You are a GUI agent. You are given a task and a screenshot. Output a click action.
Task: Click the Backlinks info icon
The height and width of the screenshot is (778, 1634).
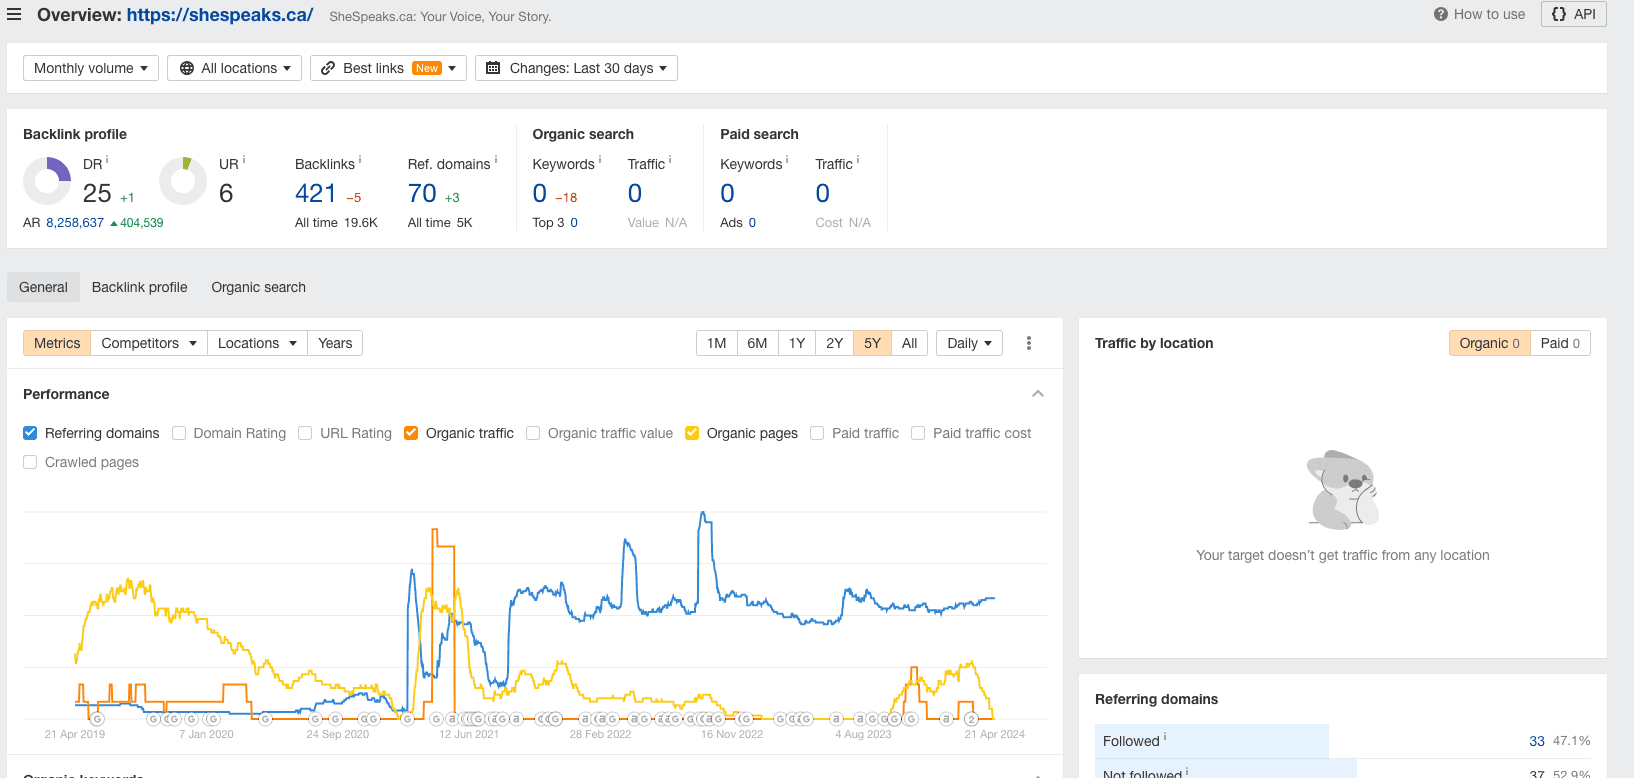[360, 160]
